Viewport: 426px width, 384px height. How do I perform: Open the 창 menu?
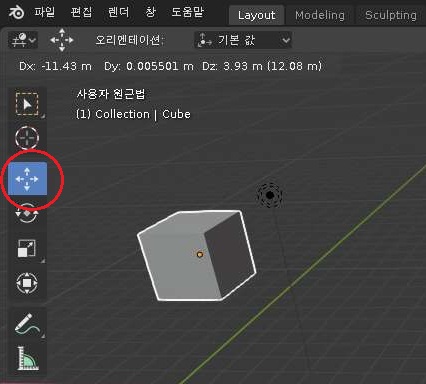(x=150, y=13)
